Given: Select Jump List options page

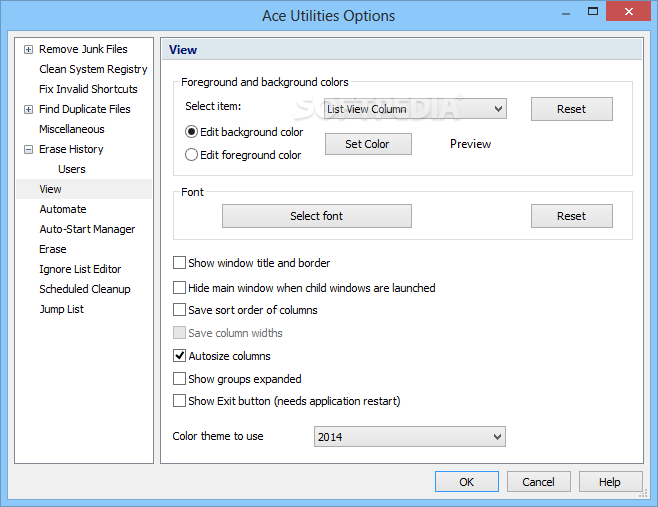Looking at the screenshot, I should (x=62, y=309).
